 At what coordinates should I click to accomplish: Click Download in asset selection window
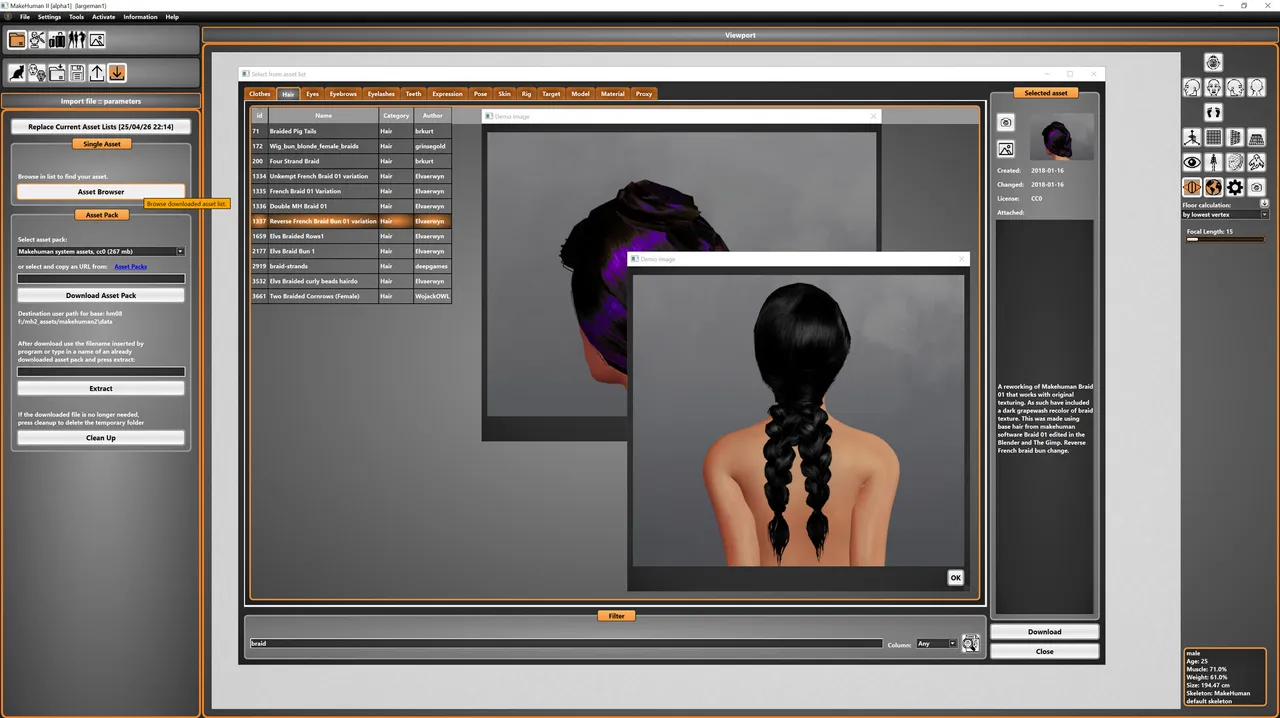(x=1045, y=632)
